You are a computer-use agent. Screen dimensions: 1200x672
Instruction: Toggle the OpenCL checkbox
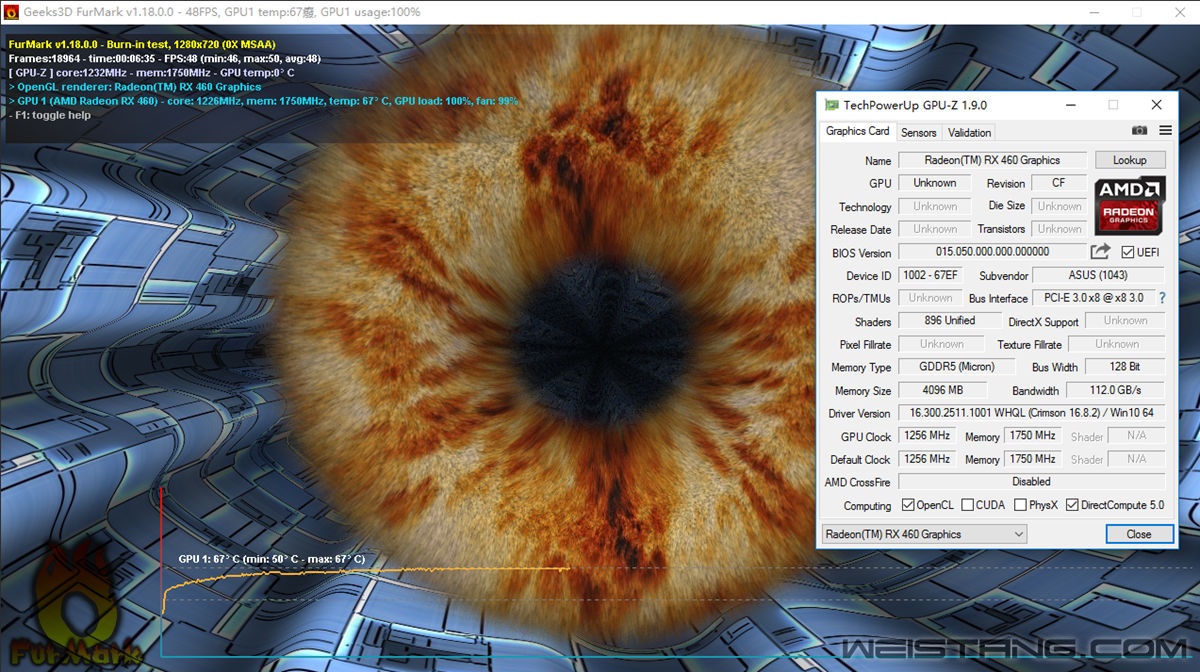click(908, 505)
